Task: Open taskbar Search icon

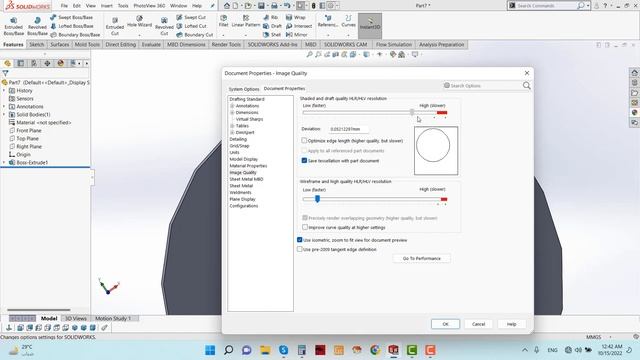Action: [x=229, y=350]
